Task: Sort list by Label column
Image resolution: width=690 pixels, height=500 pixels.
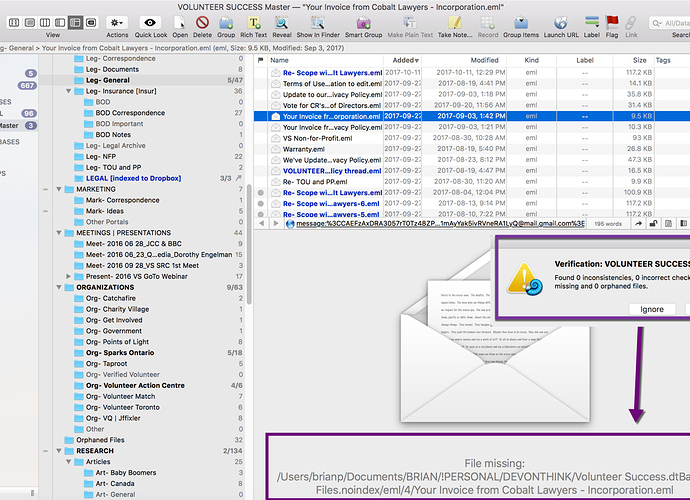Action: pos(585,60)
